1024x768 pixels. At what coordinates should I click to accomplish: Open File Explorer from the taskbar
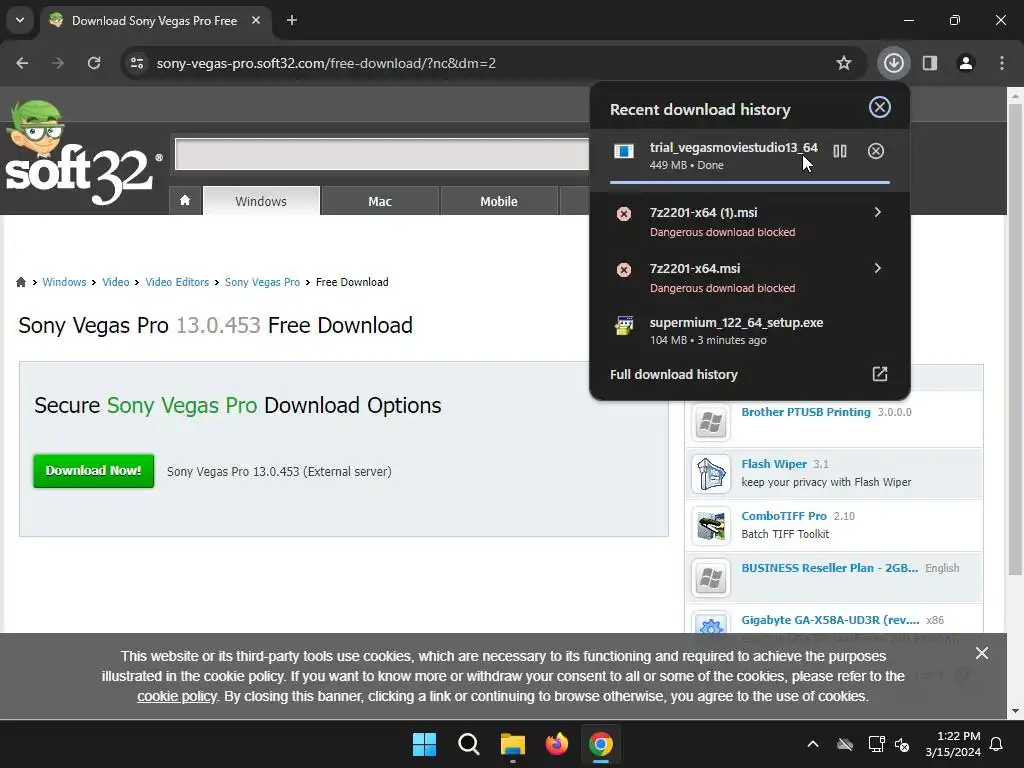click(x=513, y=744)
